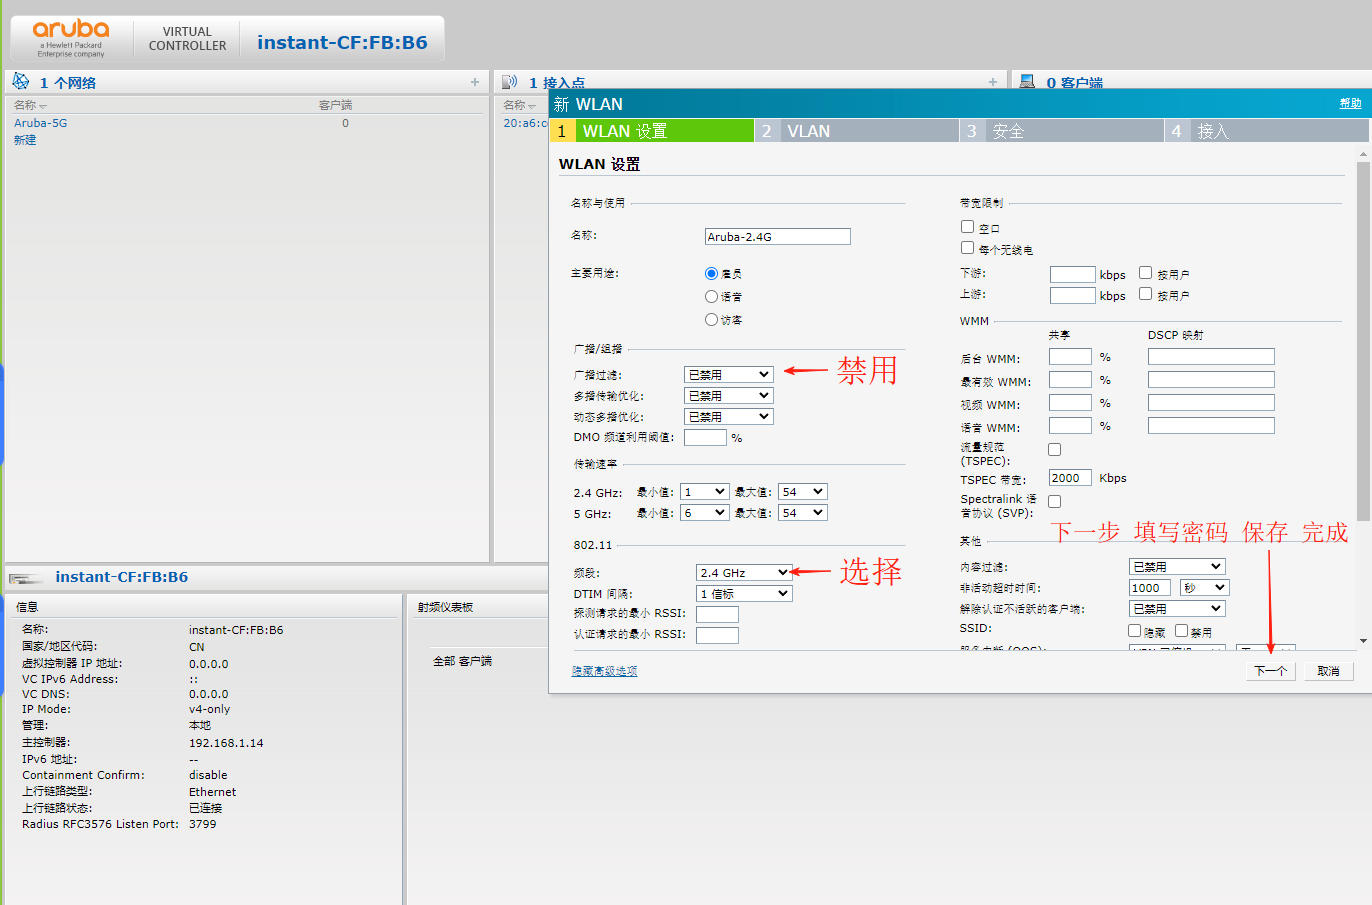Switch to step 4 接入 tab
Screen dimensions: 1372x905
click(x=1267, y=131)
